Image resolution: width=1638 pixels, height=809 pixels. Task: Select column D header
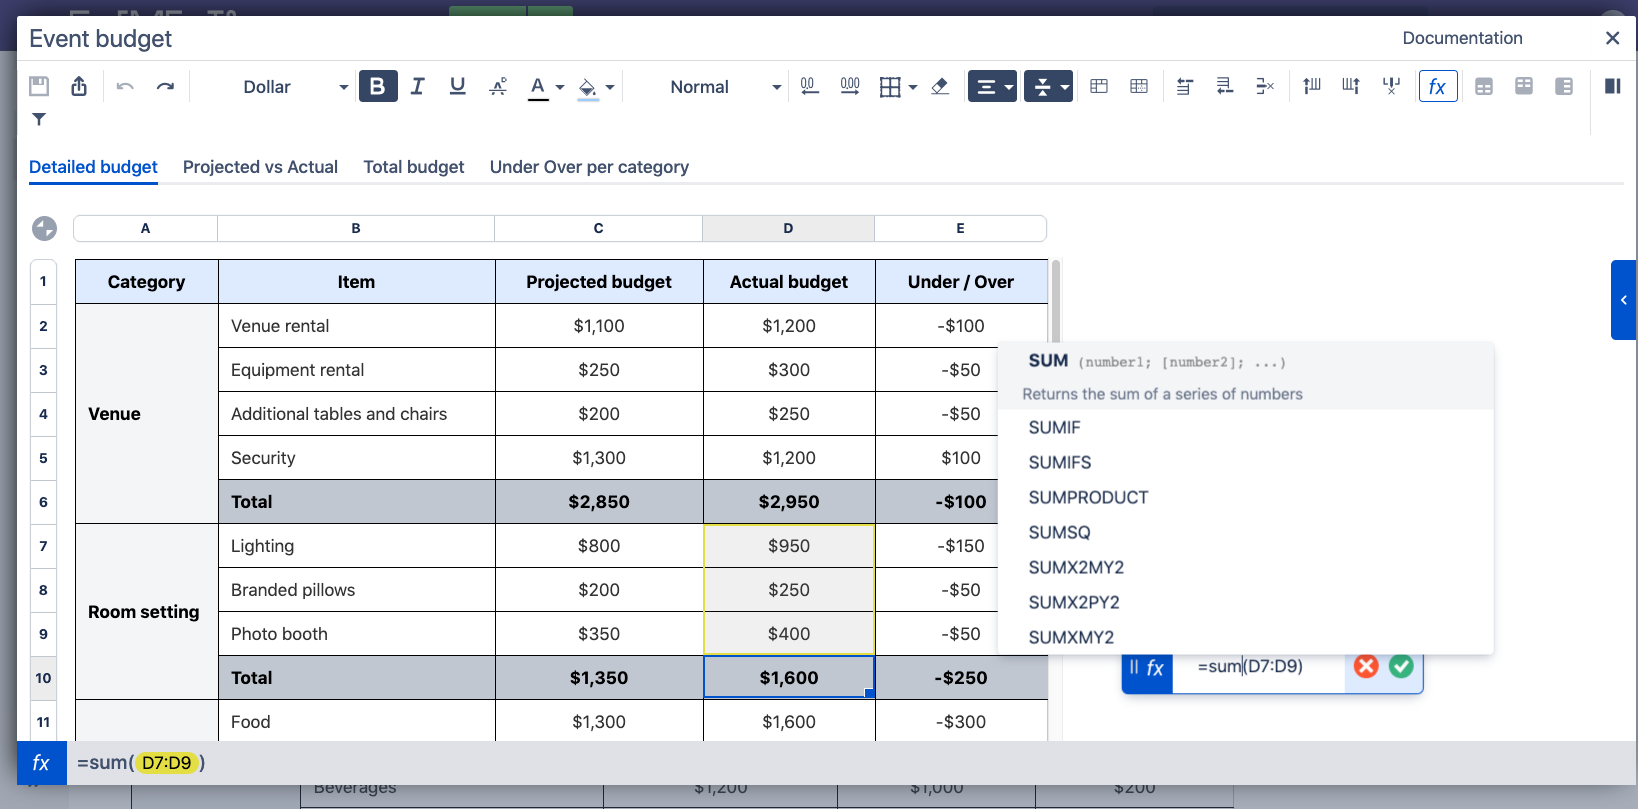pos(788,228)
